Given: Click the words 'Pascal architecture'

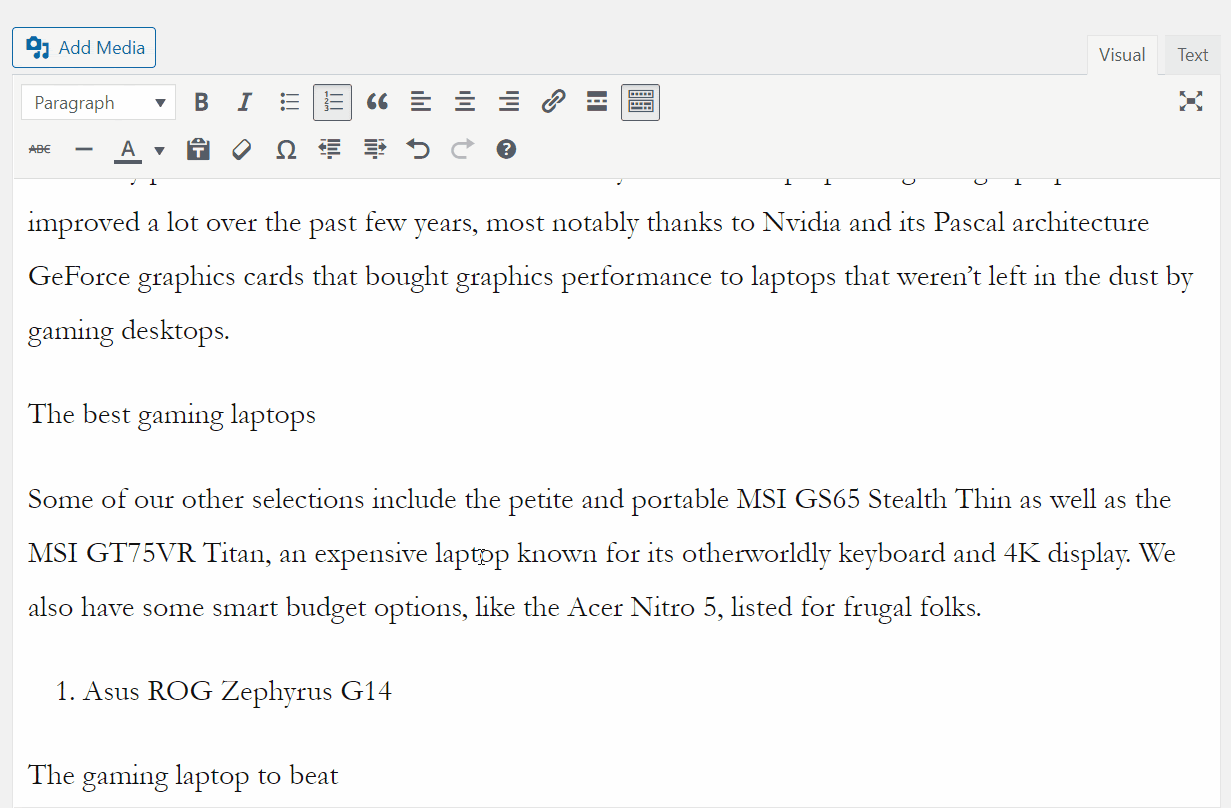Looking at the screenshot, I should pyautogui.click(x=1041, y=222).
